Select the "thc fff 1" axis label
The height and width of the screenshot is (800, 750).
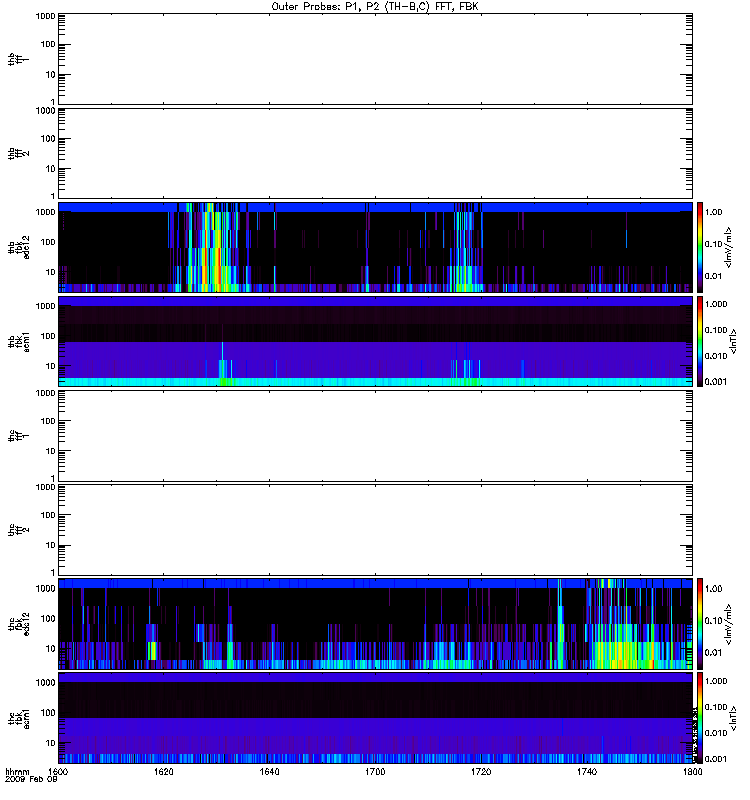click(x=18, y=436)
